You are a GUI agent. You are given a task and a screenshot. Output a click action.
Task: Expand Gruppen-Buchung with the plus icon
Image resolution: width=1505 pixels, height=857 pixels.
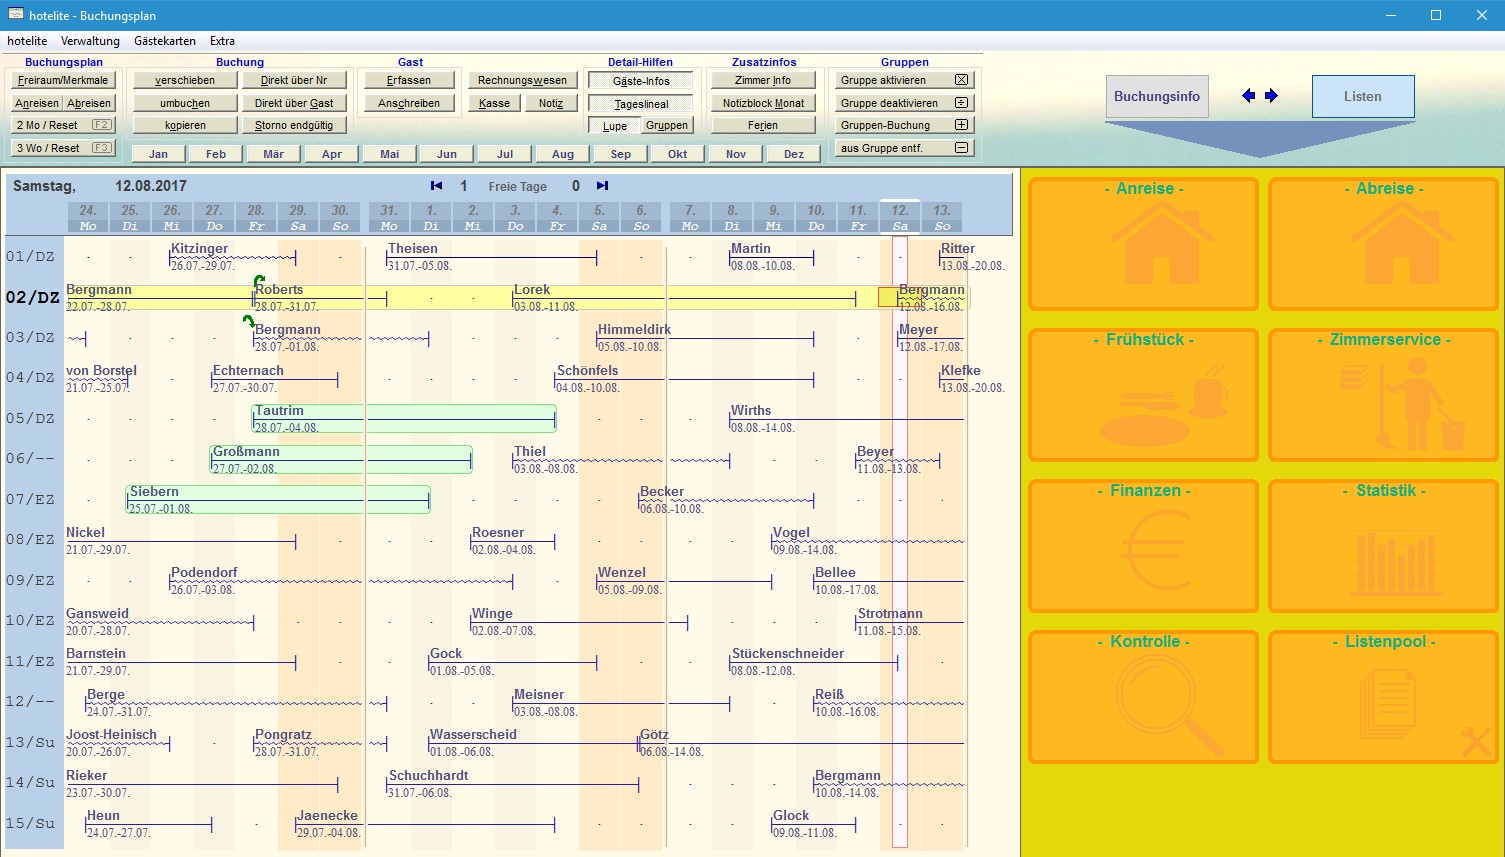pyautogui.click(x=961, y=125)
